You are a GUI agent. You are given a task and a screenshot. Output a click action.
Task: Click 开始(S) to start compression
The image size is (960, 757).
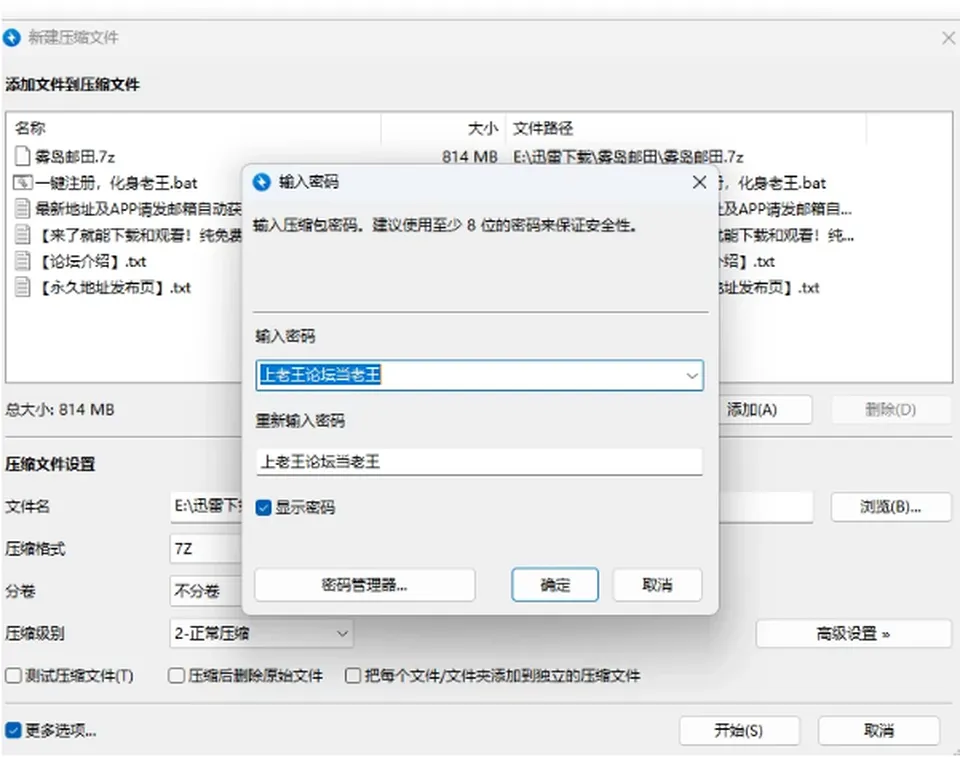point(738,731)
